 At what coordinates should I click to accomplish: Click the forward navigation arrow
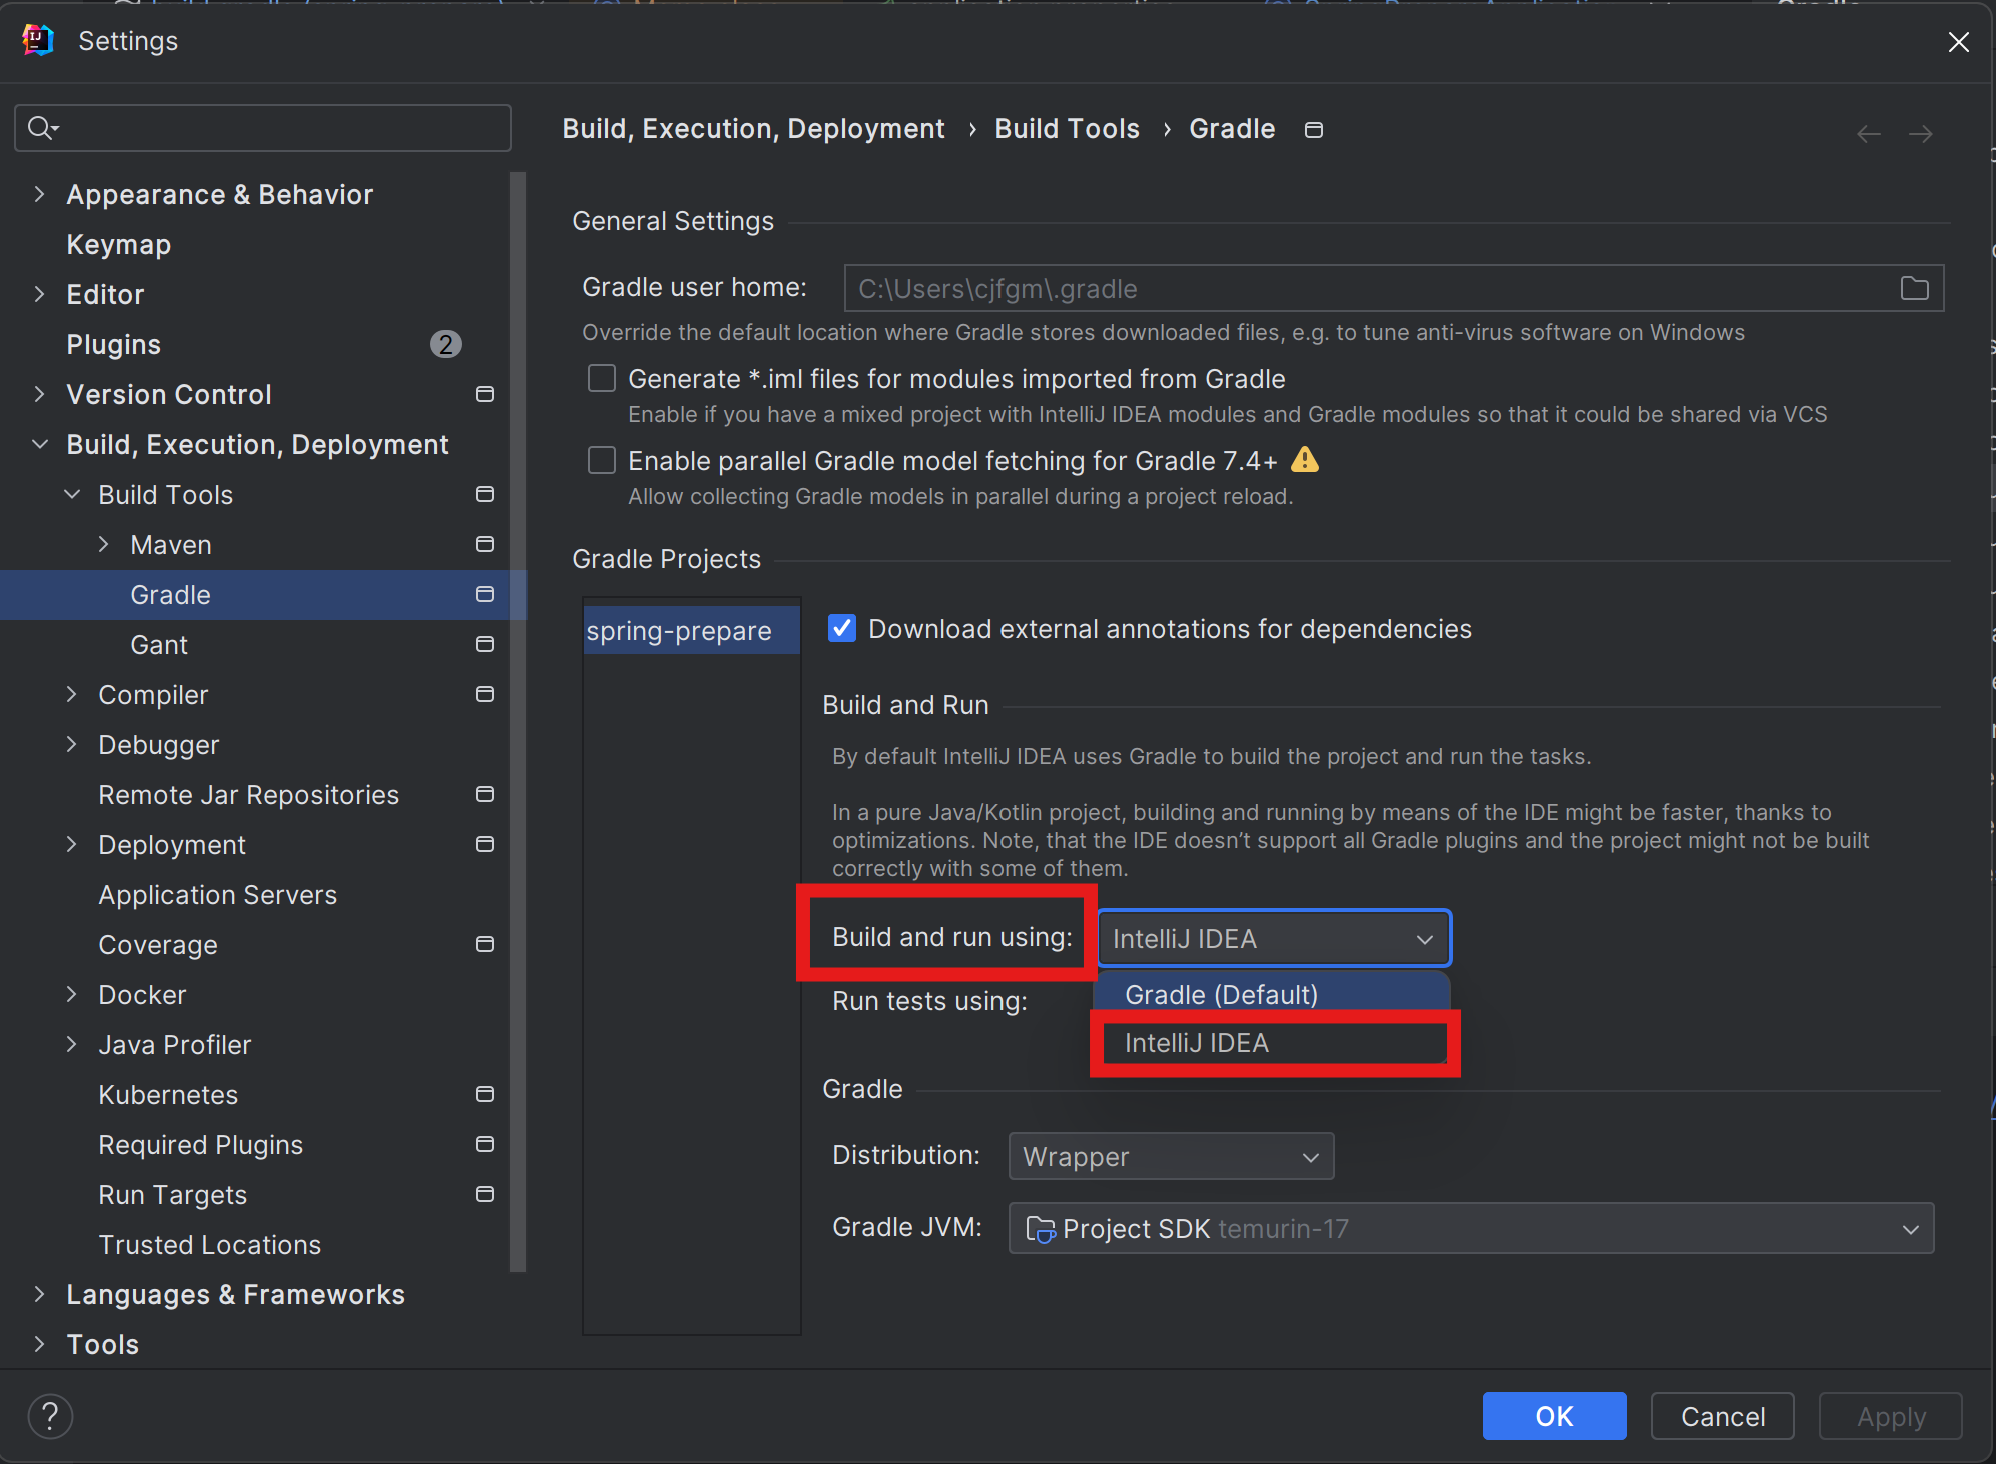click(x=1920, y=134)
